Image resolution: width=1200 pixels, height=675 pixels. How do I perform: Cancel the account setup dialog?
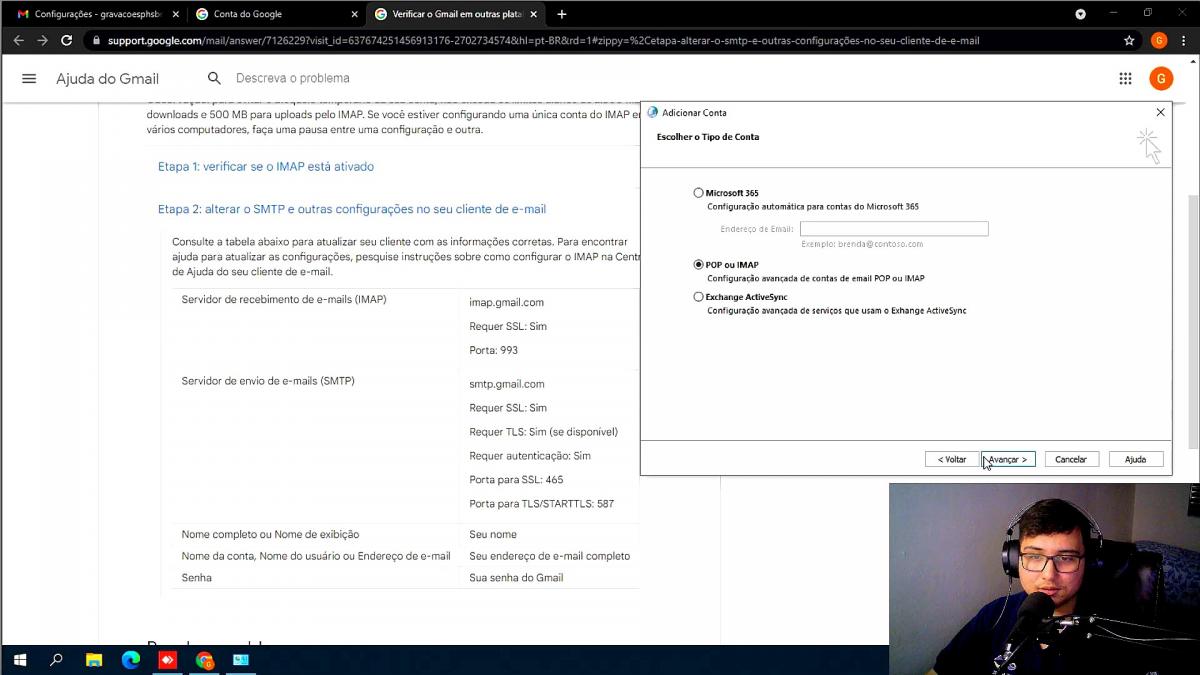point(1071,459)
